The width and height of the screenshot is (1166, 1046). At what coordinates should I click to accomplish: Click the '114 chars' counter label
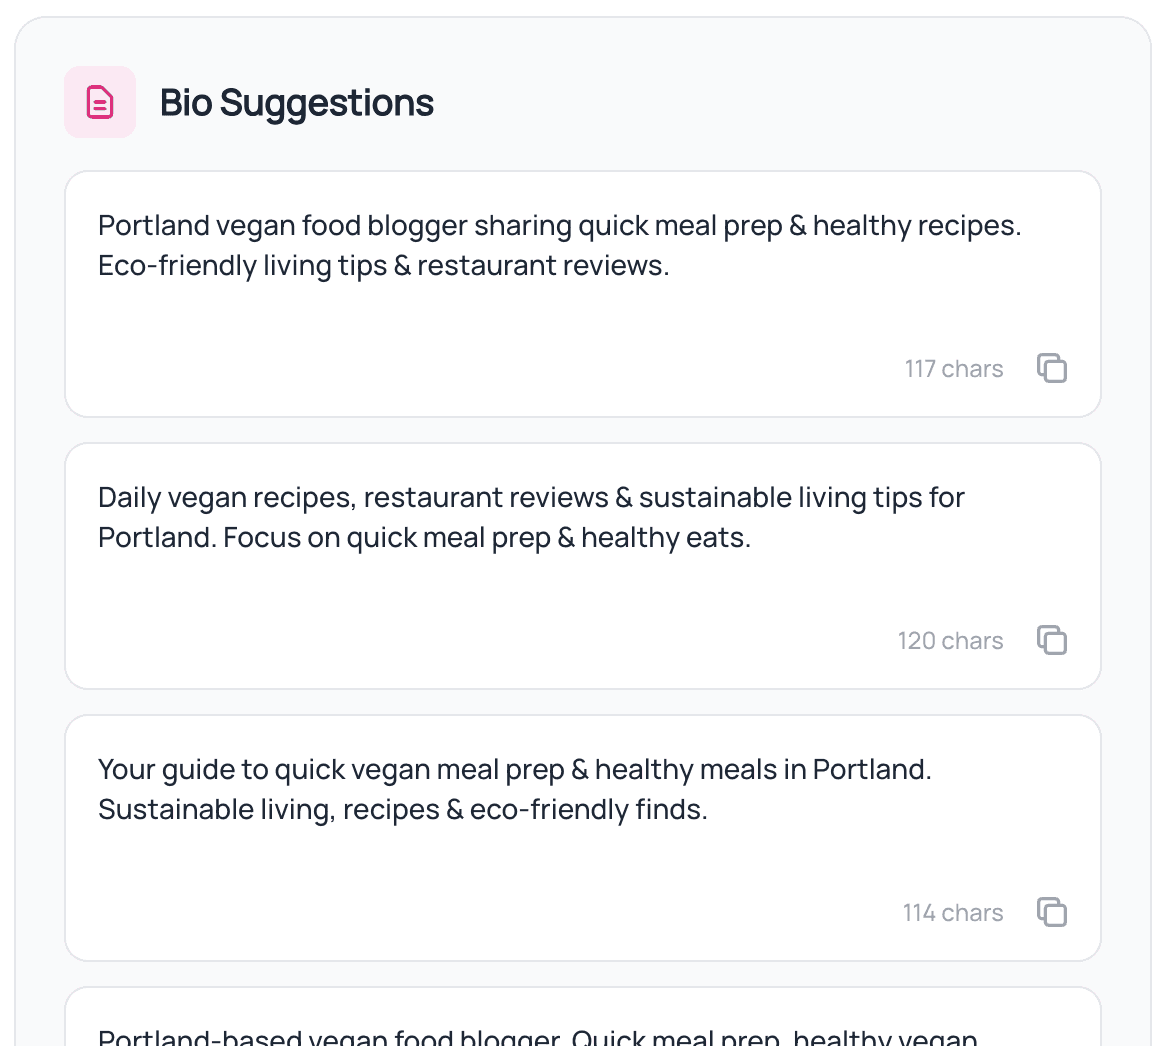pyautogui.click(x=953, y=913)
